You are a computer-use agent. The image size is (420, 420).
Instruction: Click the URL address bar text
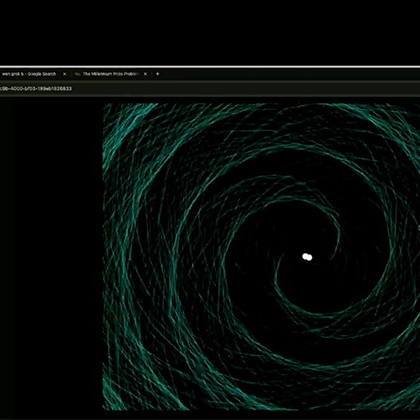tap(36, 89)
